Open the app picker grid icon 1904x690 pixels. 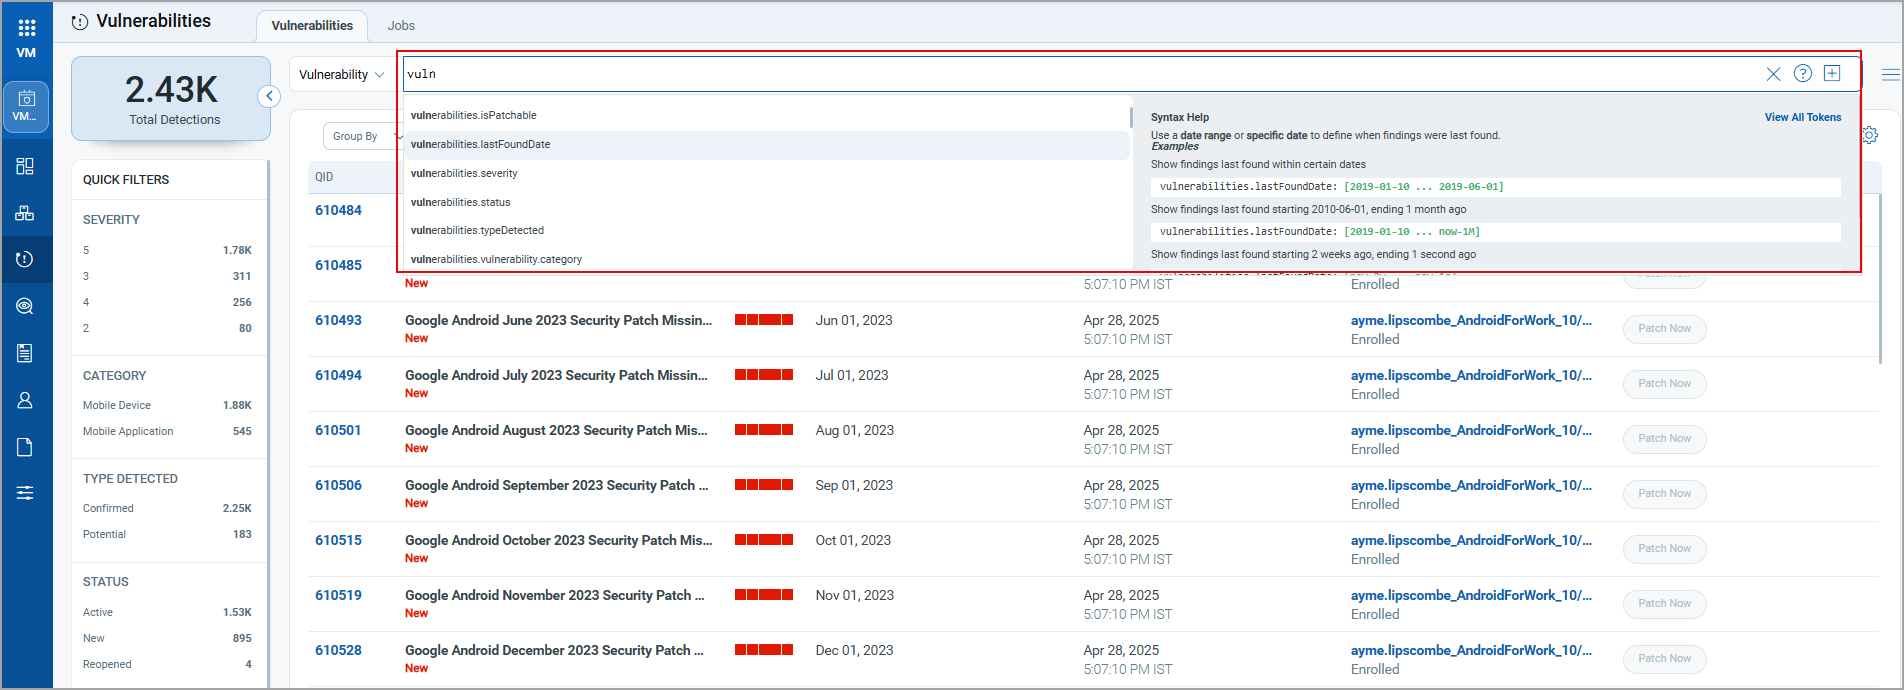pyautogui.click(x=27, y=28)
